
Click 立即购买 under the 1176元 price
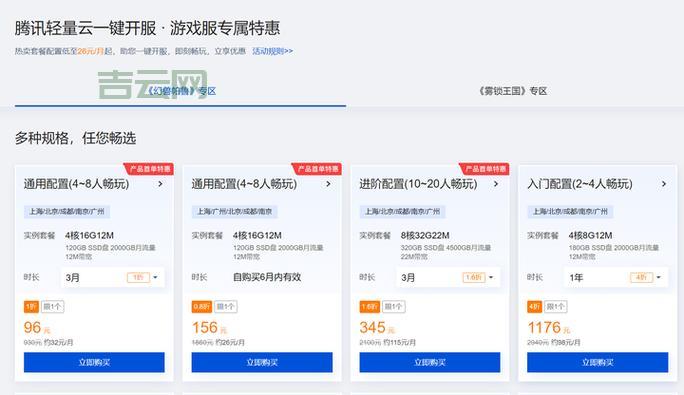click(x=598, y=362)
